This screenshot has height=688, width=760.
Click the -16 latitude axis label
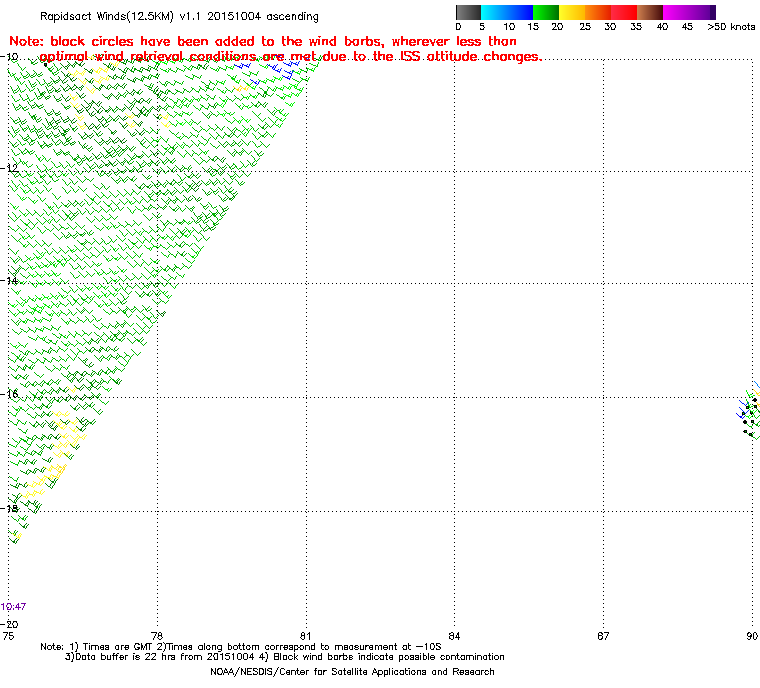coord(10,394)
